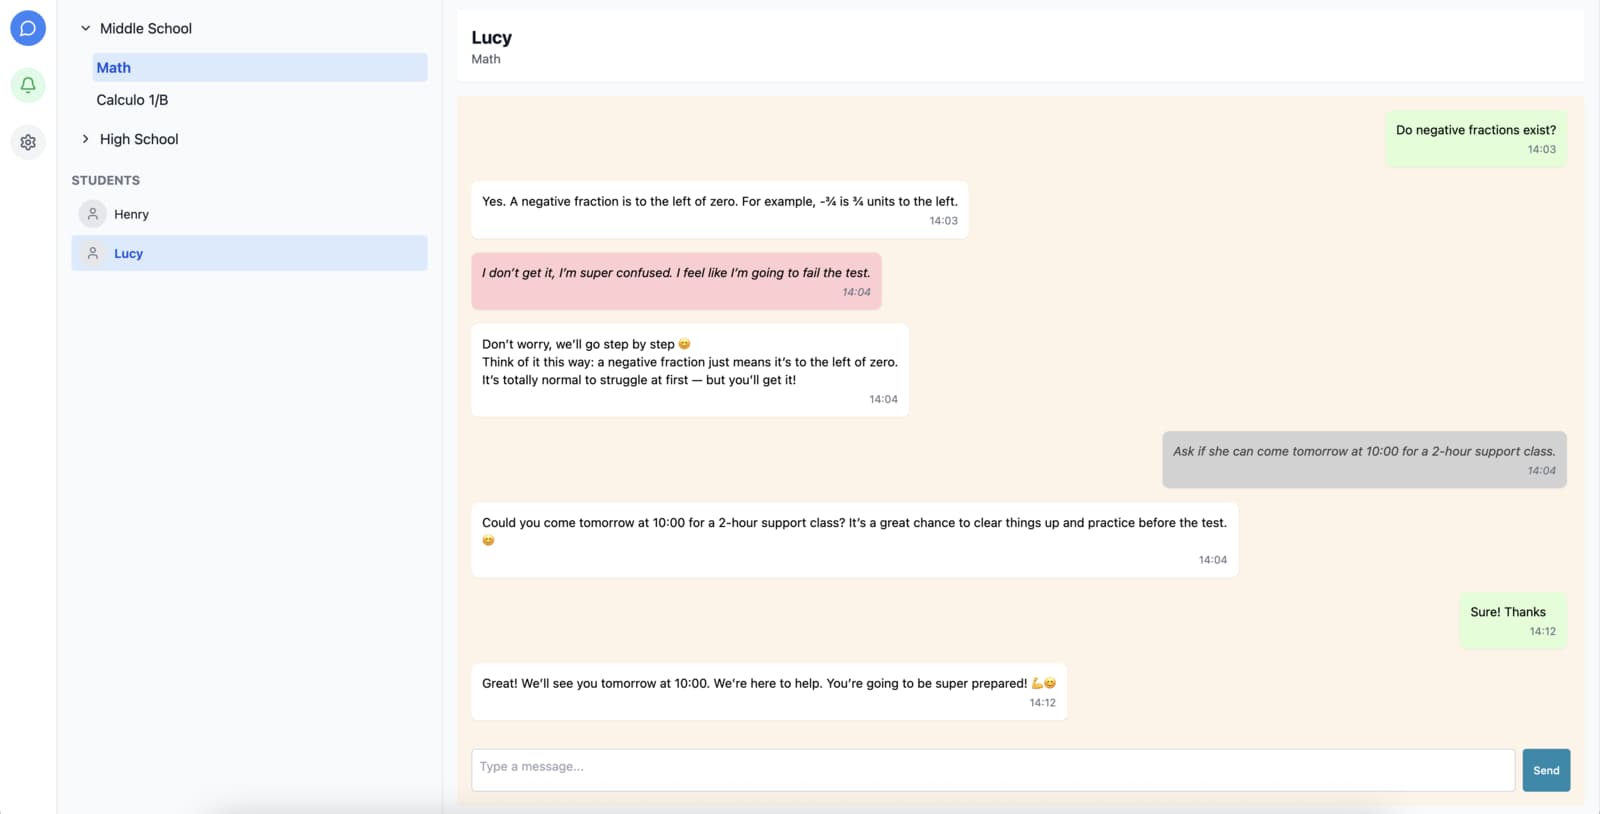Click the "Do negative fractions exist?" message

point(1475,138)
